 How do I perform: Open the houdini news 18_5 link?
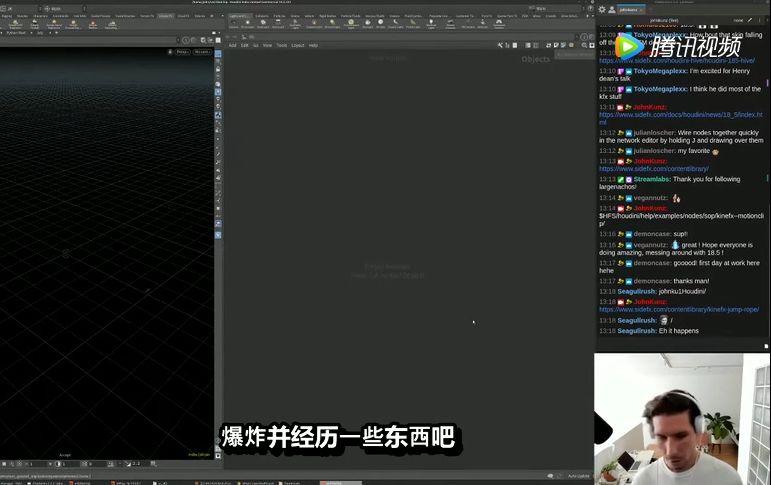point(681,118)
